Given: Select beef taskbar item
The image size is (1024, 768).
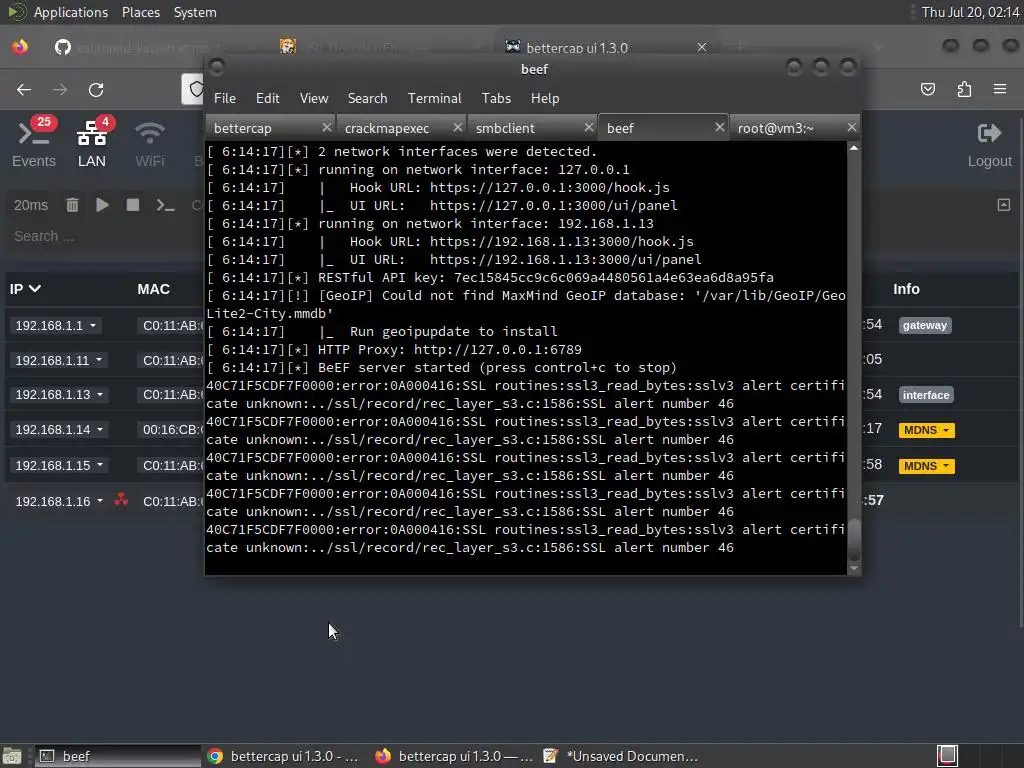Looking at the screenshot, I should pyautogui.click(x=118, y=756).
